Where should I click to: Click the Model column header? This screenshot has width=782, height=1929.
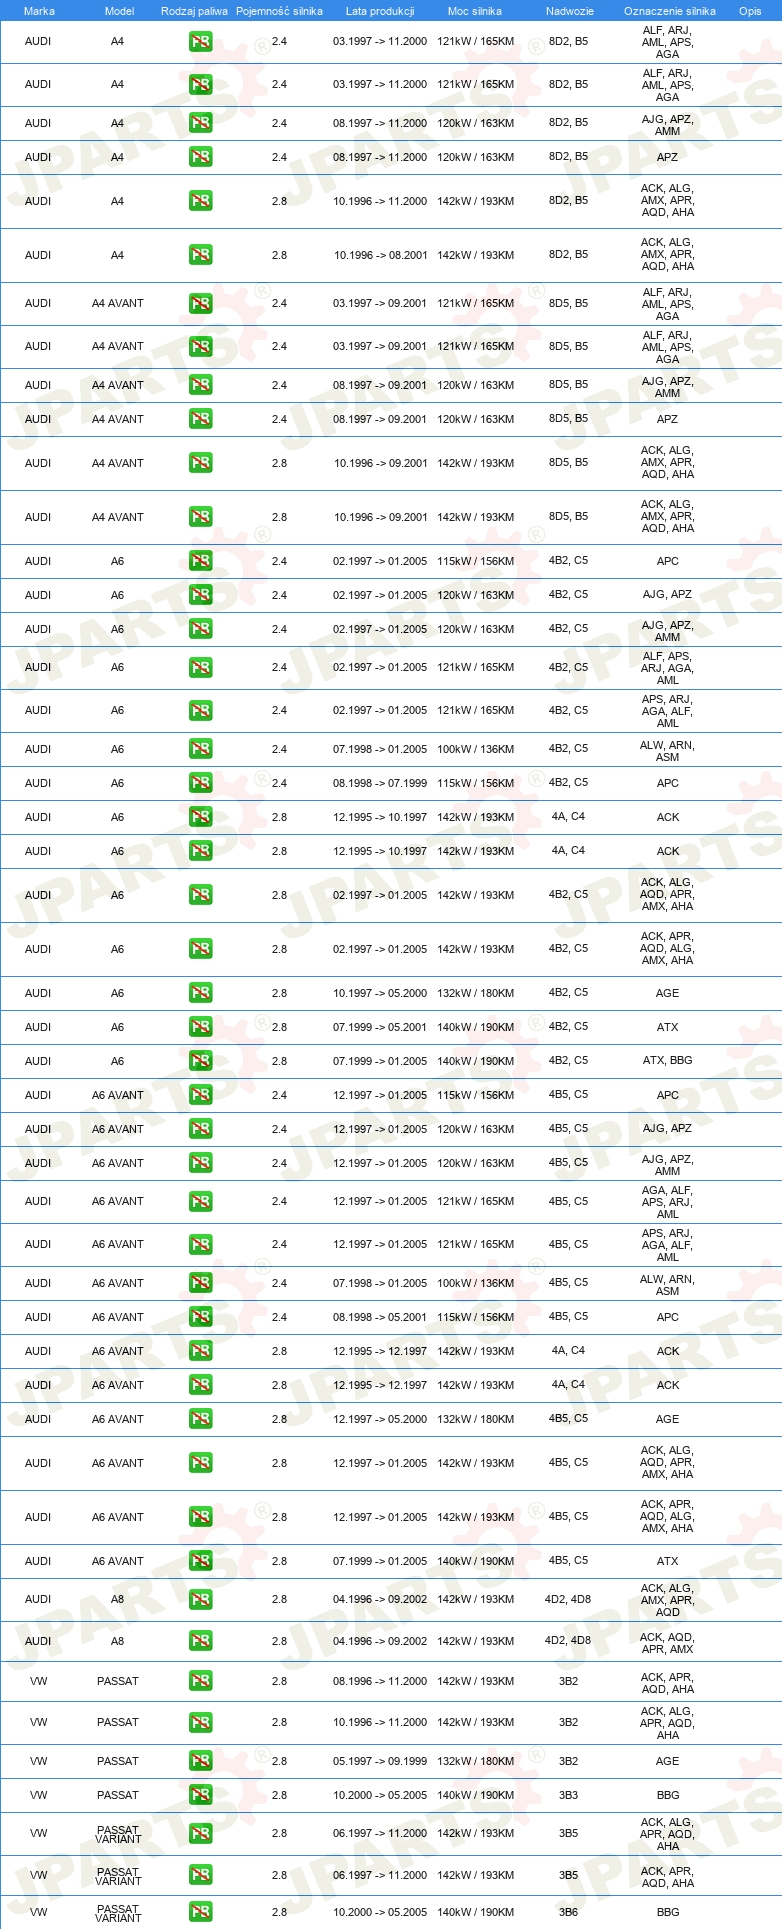[119, 11]
